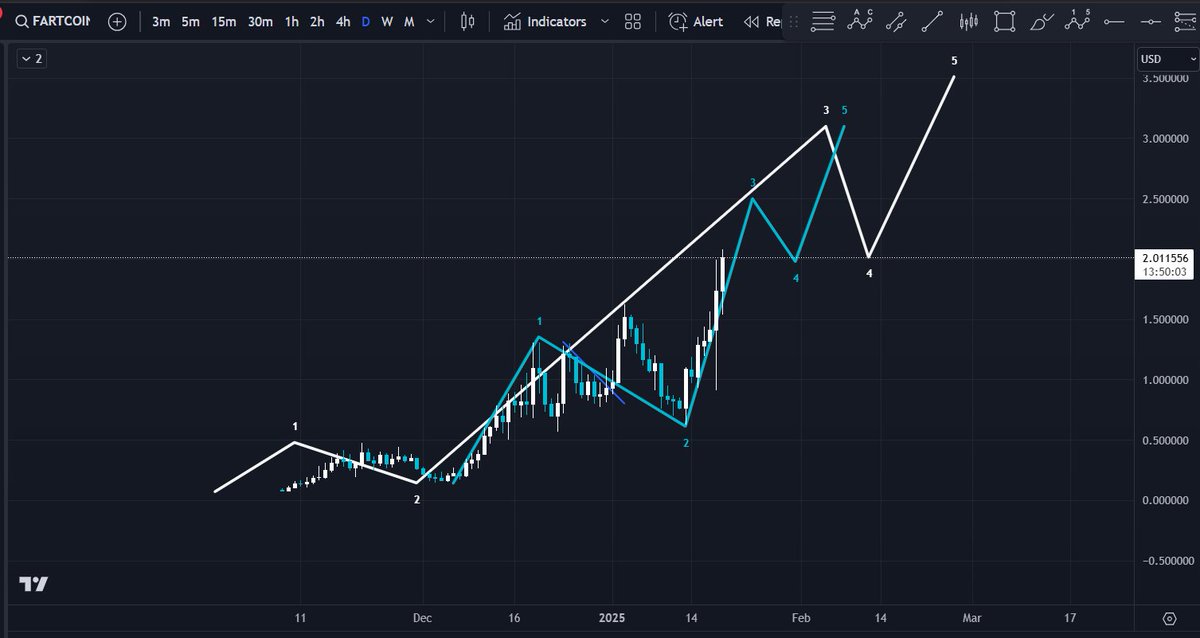Select the Elliott impulse wave 1-5 tool
The image size is (1200, 638).
tap(1079, 21)
